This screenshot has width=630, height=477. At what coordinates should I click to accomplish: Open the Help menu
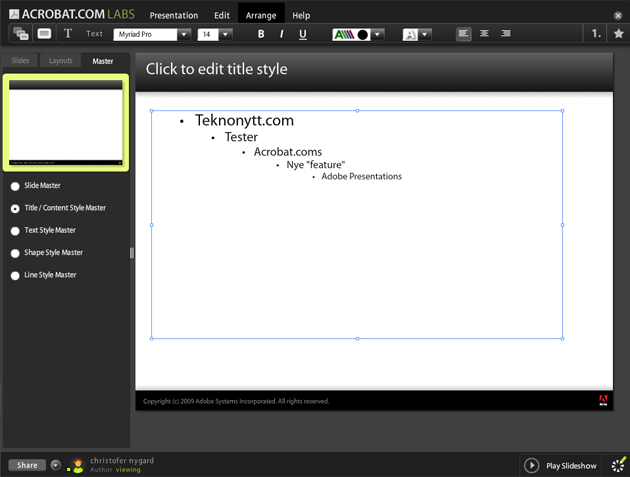[x=301, y=16]
